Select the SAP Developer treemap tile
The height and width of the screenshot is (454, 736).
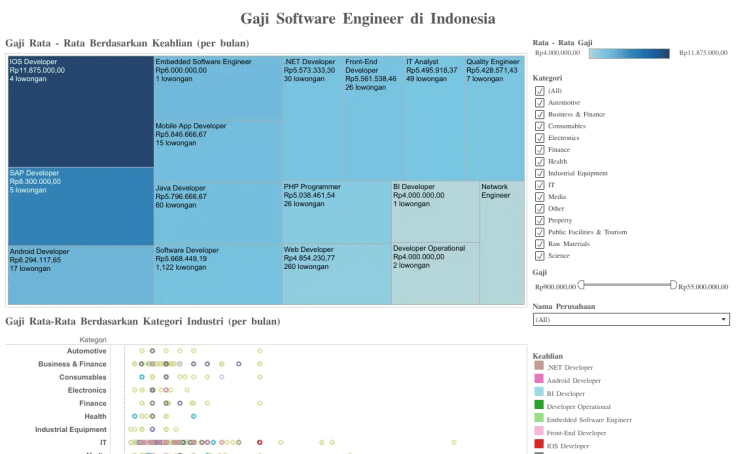(81, 207)
